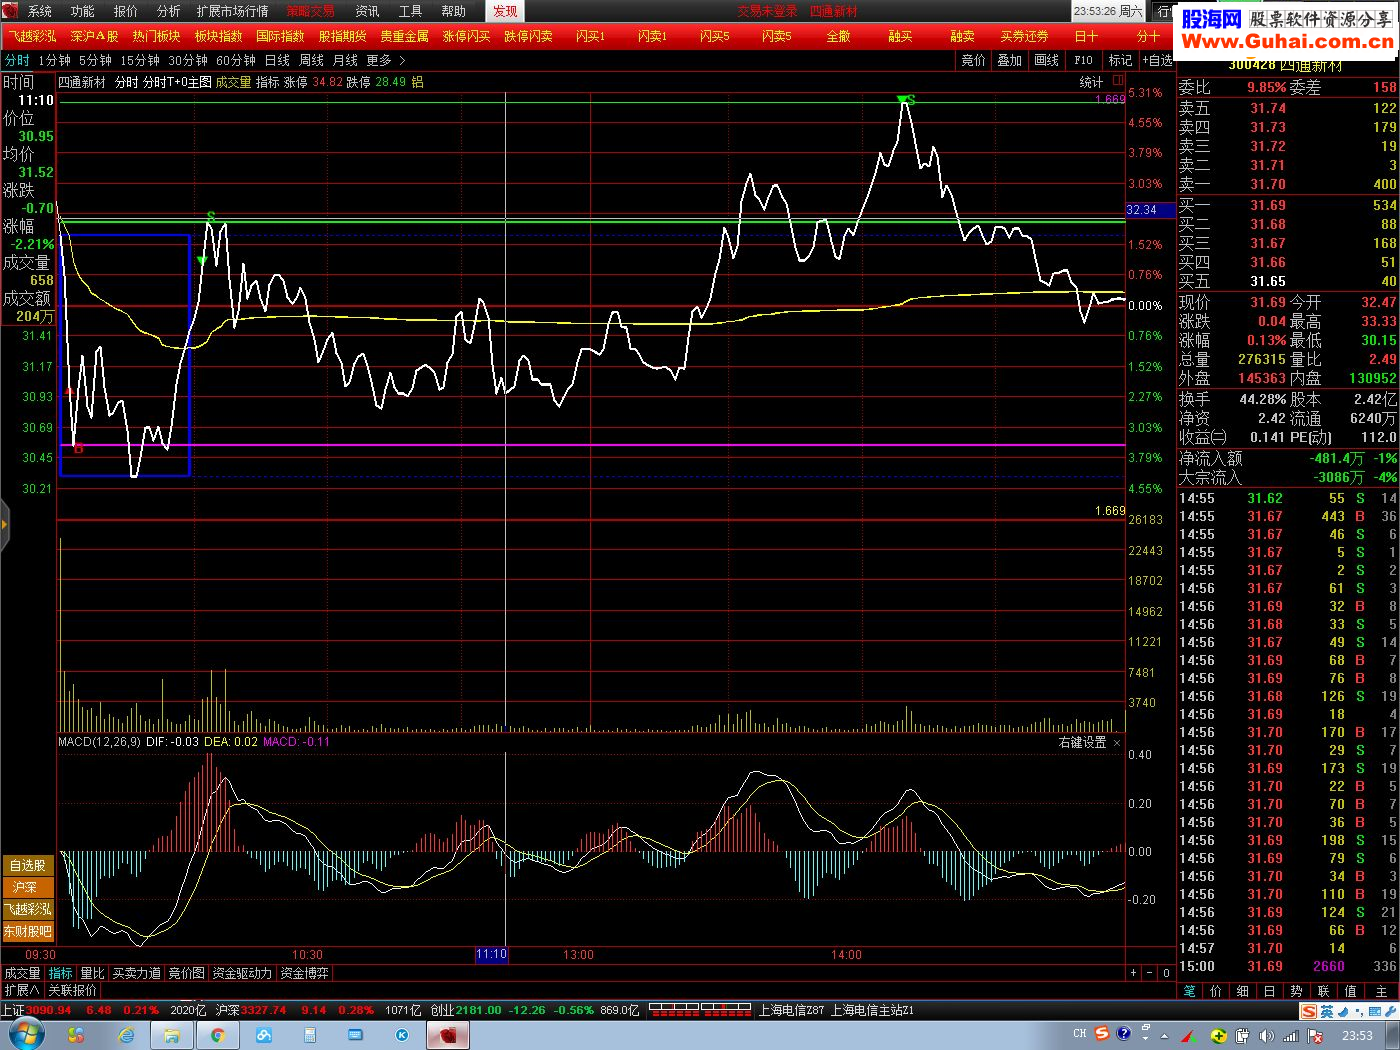Click the 涨停闪买 toolbar button
1400x1050 pixels.
467,36
